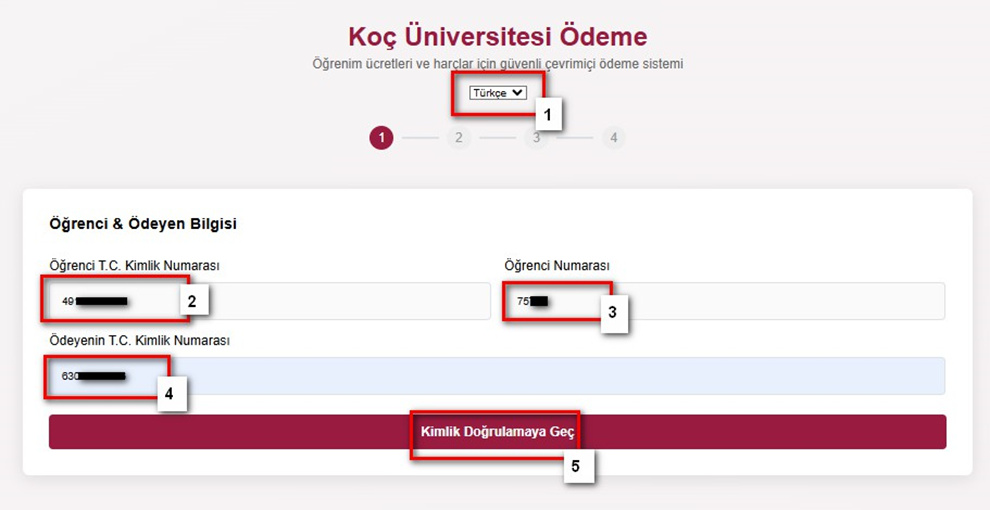Click annotation marker number 4
This screenshot has height=510, width=990.
click(169, 394)
